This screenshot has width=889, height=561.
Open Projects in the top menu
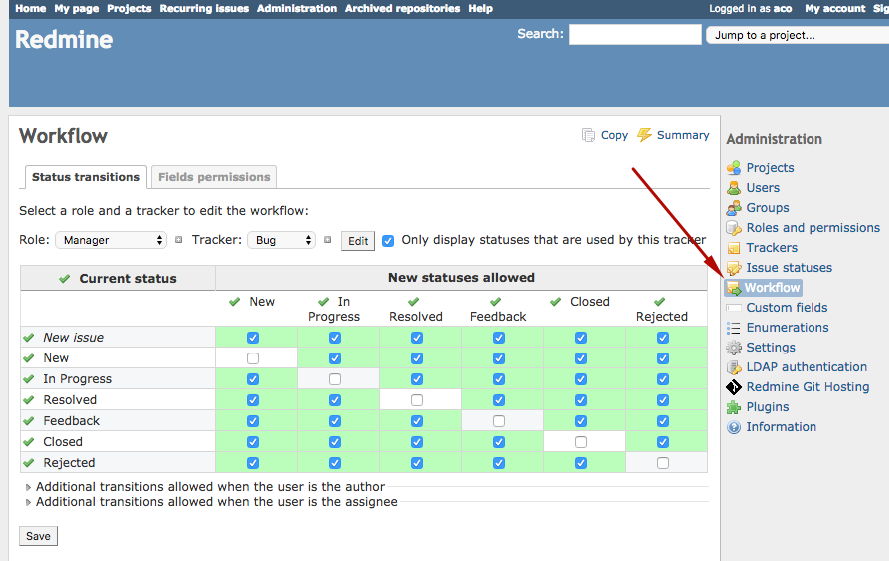point(129,9)
